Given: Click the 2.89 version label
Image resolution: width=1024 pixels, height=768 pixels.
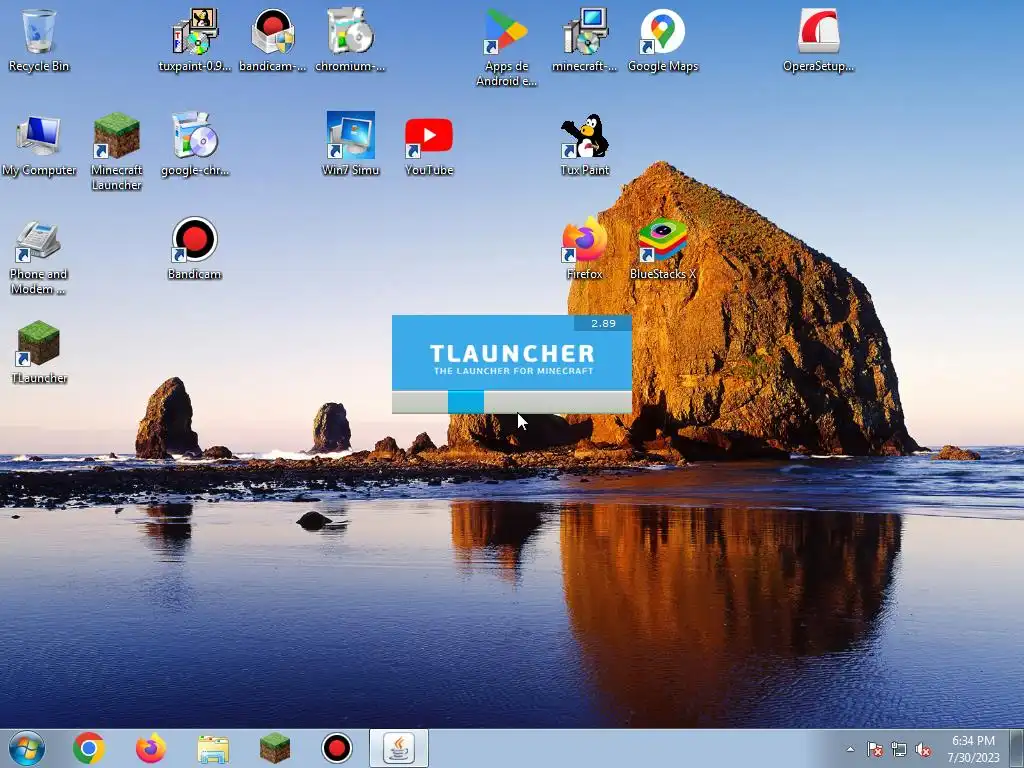Looking at the screenshot, I should (x=603, y=323).
